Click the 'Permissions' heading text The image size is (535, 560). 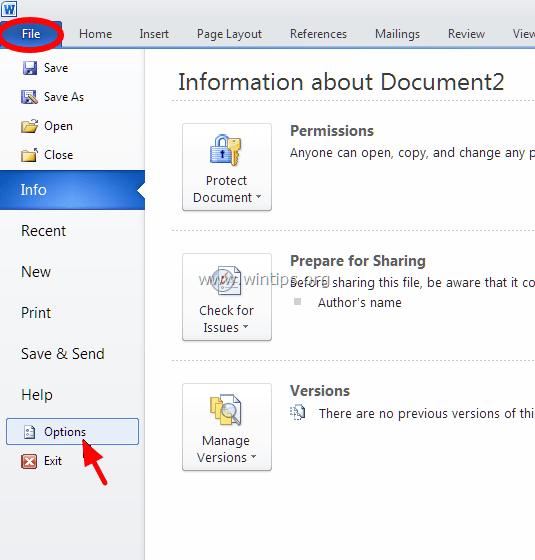click(x=332, y=131)
